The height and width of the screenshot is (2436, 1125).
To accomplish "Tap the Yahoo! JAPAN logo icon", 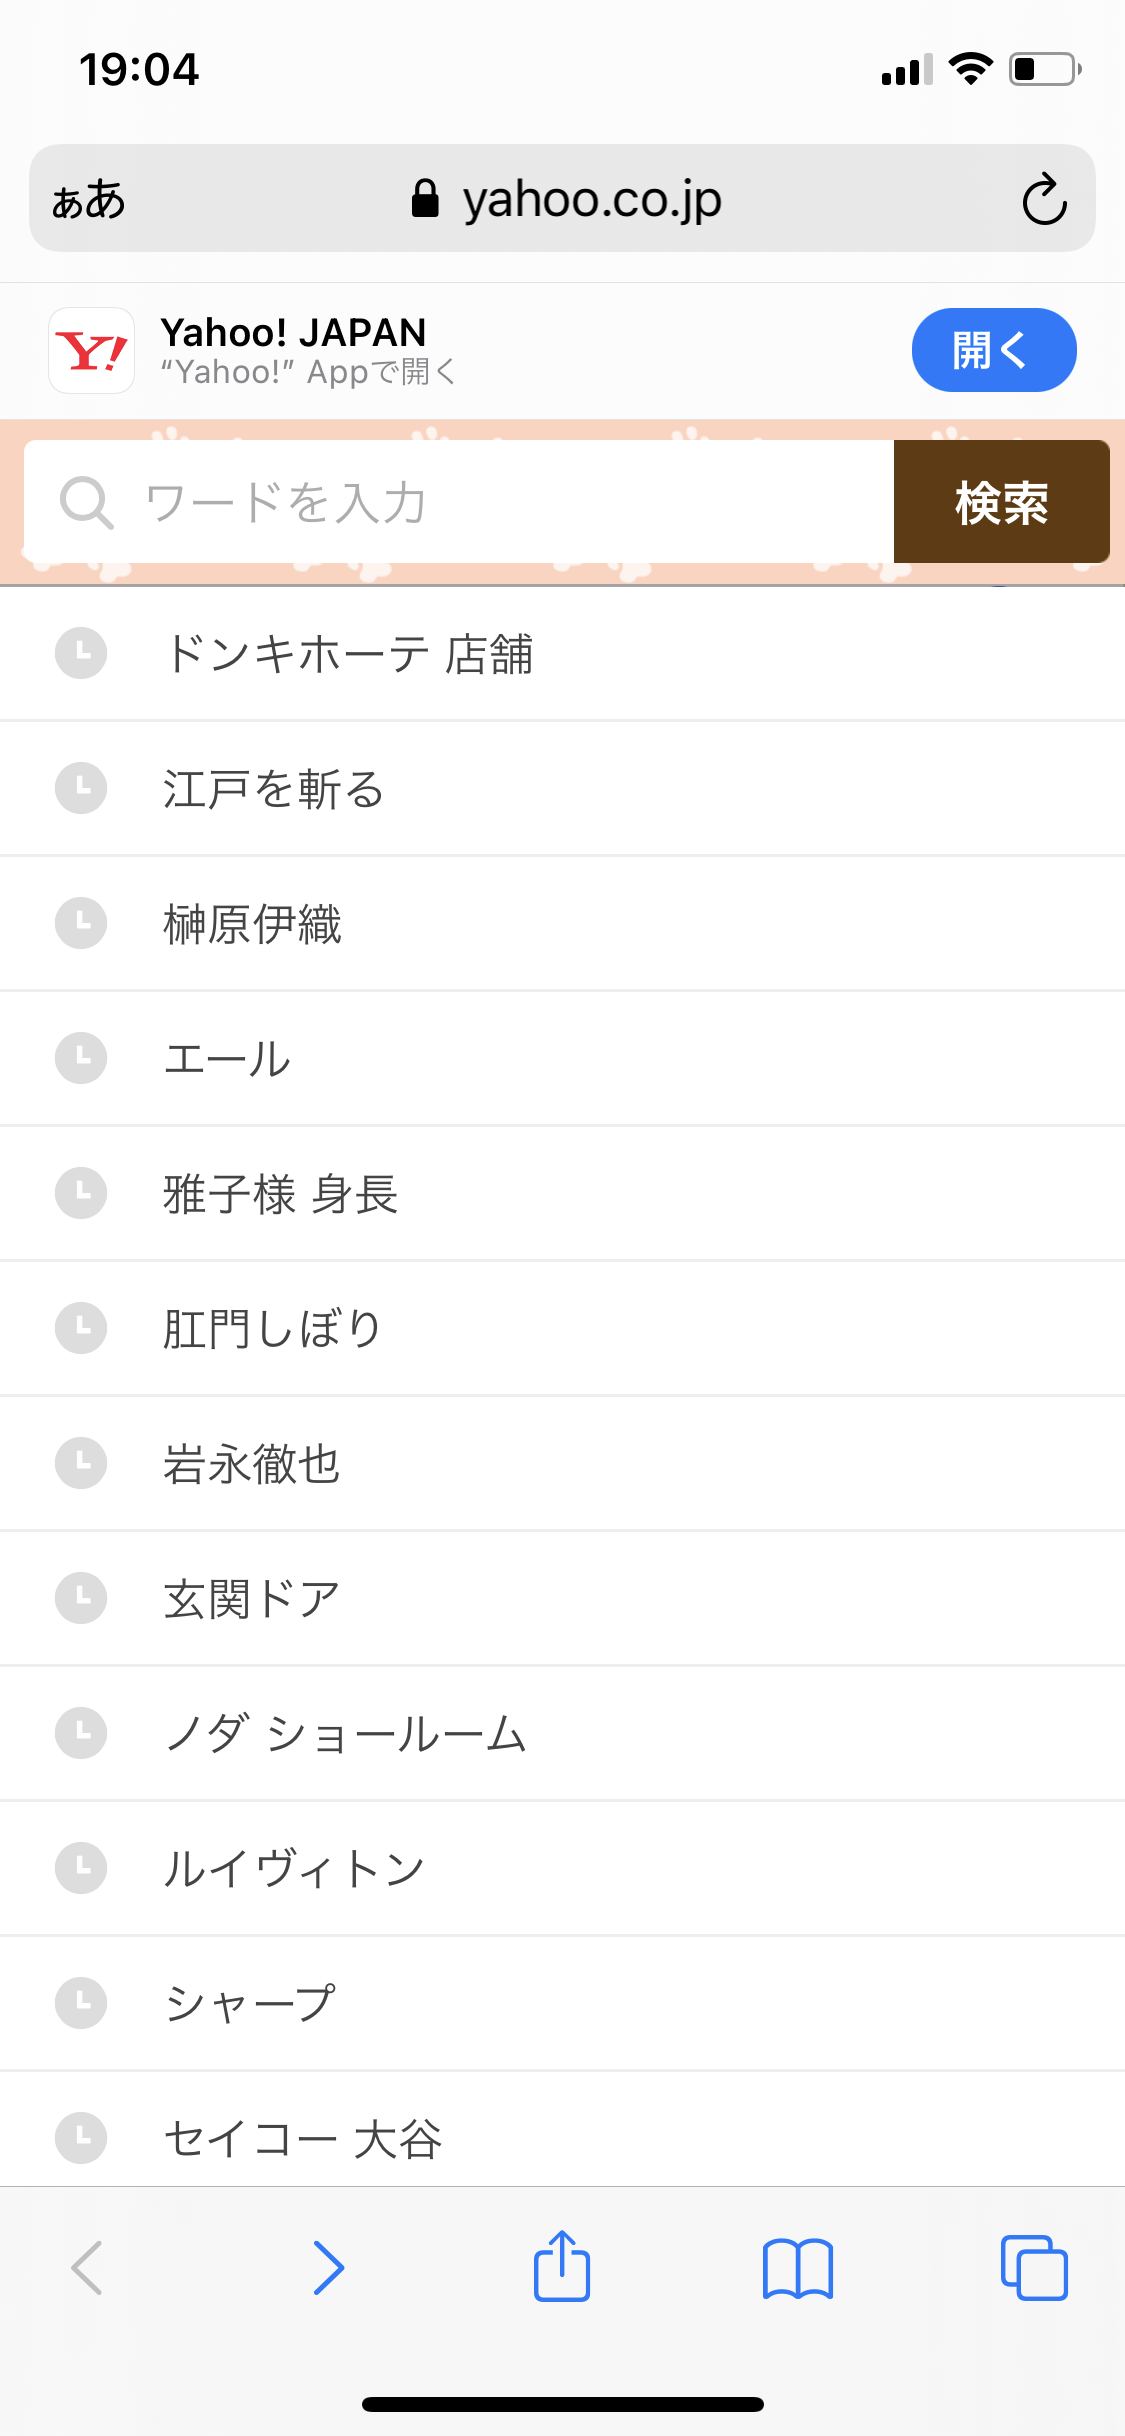I will point(90,350).
